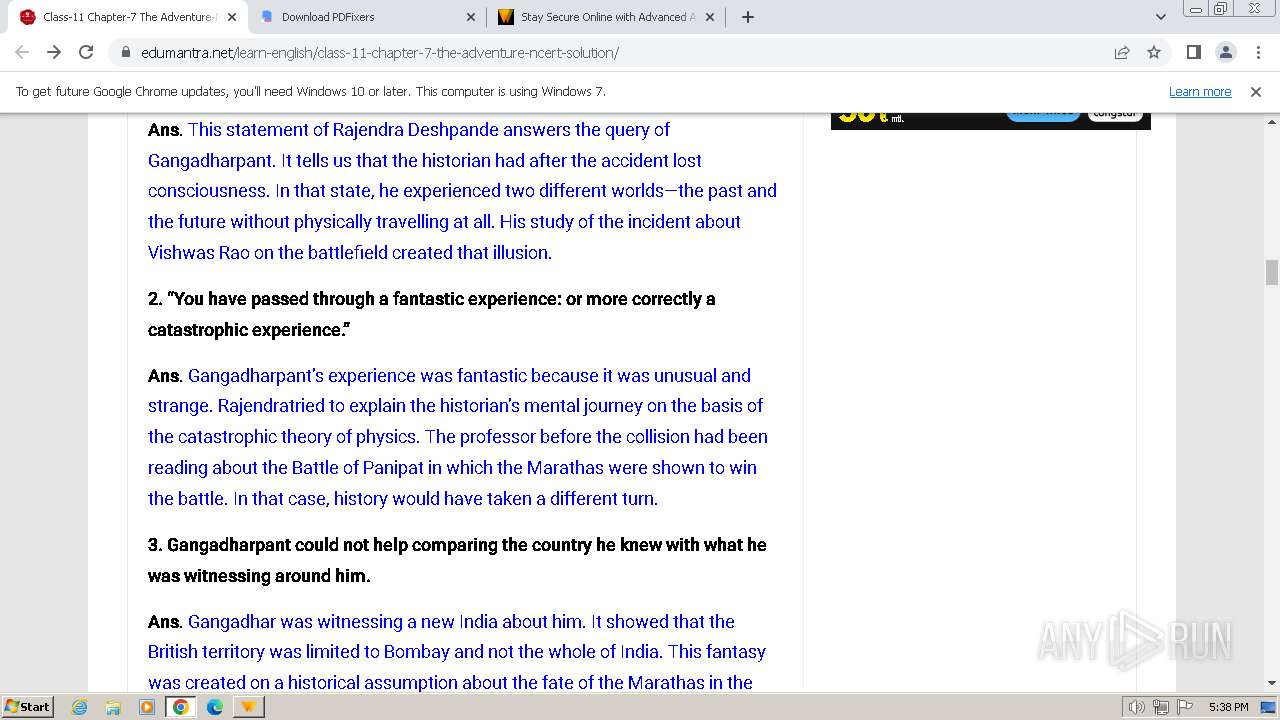This screenshot has width=1280, height=720.
Task: Click the page vertical scrollbar thumb
Action: (x=1272, y=272)
